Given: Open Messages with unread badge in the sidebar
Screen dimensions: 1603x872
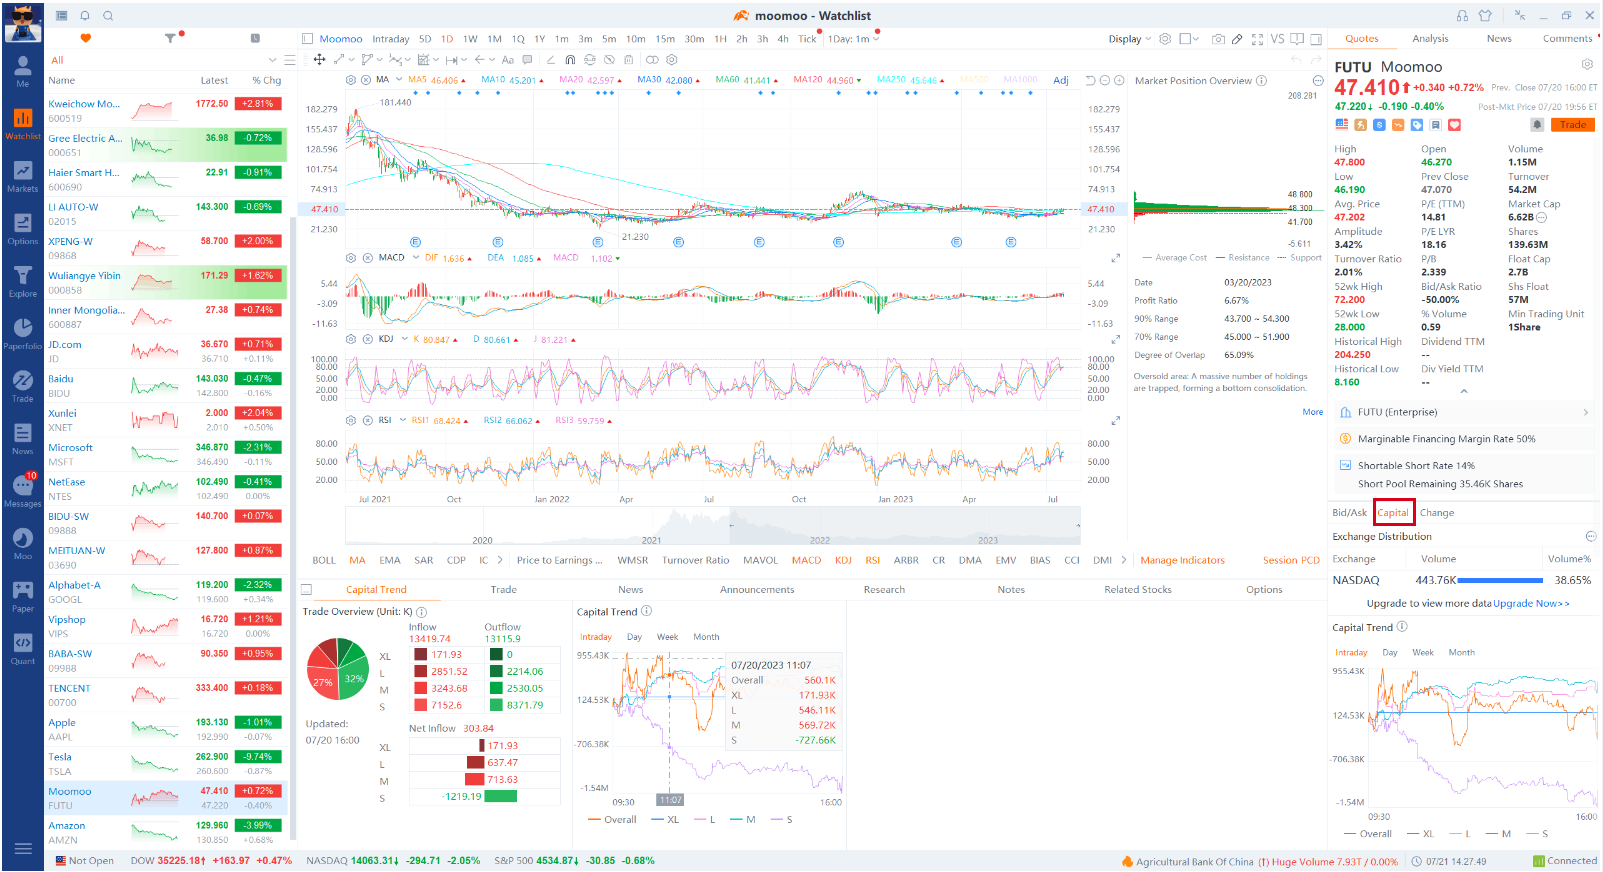Looking at the screenshot, I should (22, 490).
